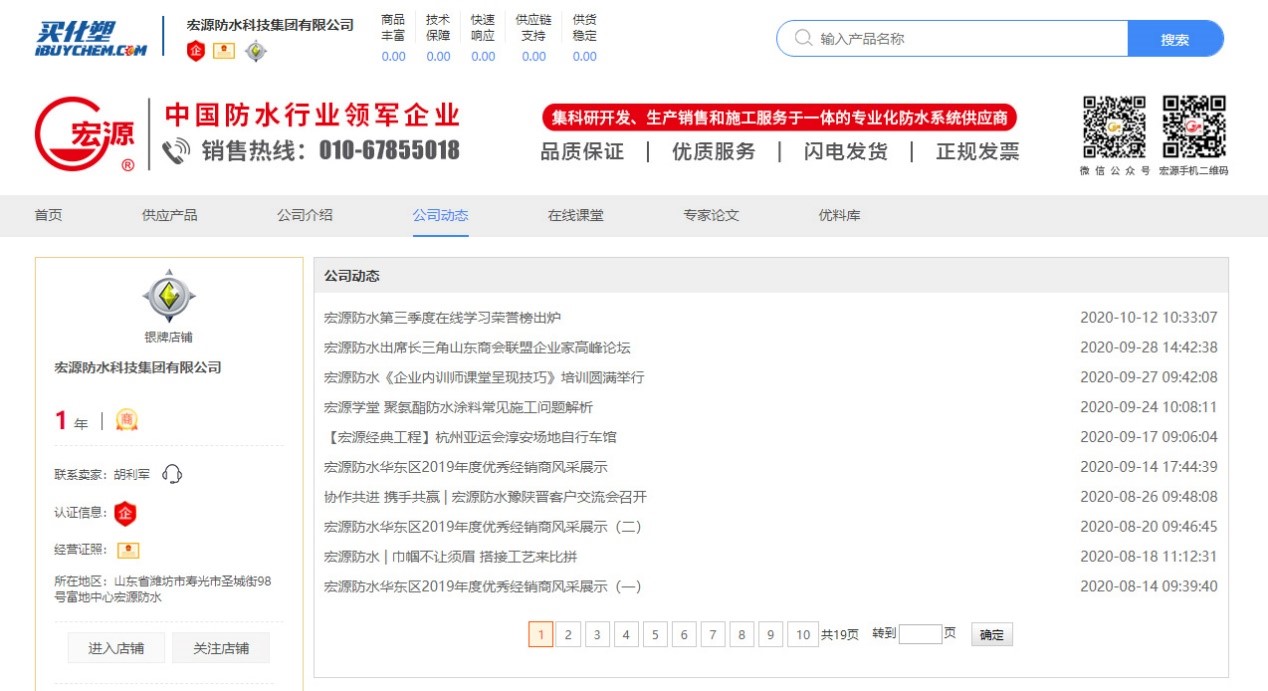
Task: Go to page 10
Action: point(803,634)
